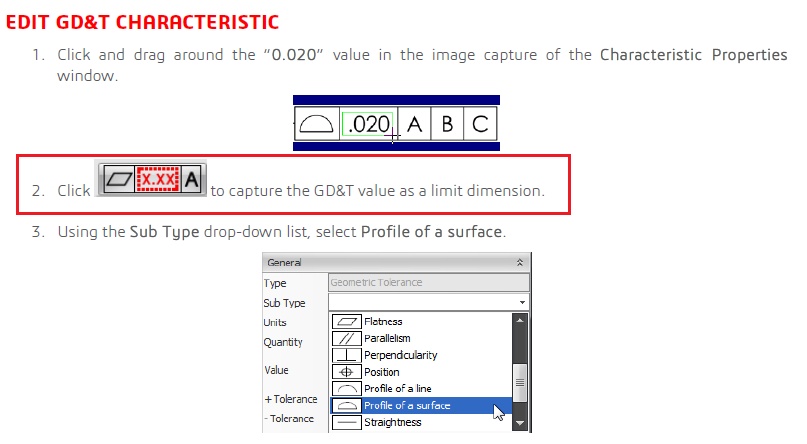Viewport: 807px width, 444px height.
Task: Click the scrollbar thumb of the list
Action: pyautogui.click(x=520, y=383)
